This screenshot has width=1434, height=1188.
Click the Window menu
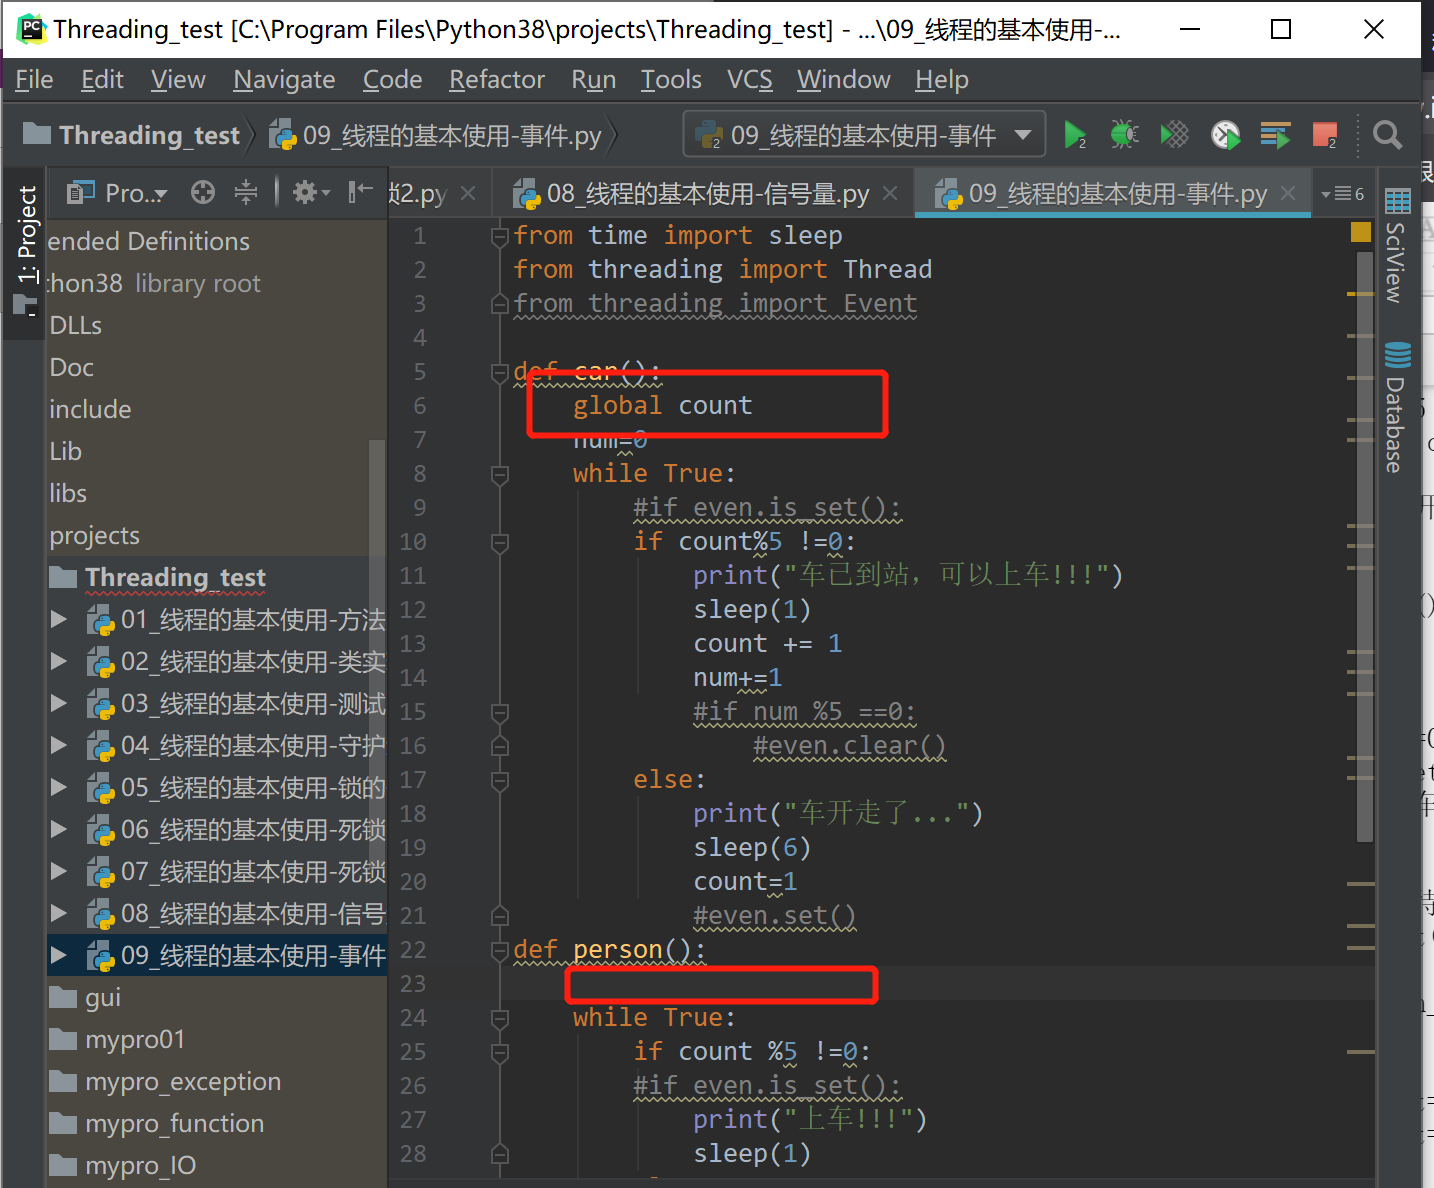(843, 79)
